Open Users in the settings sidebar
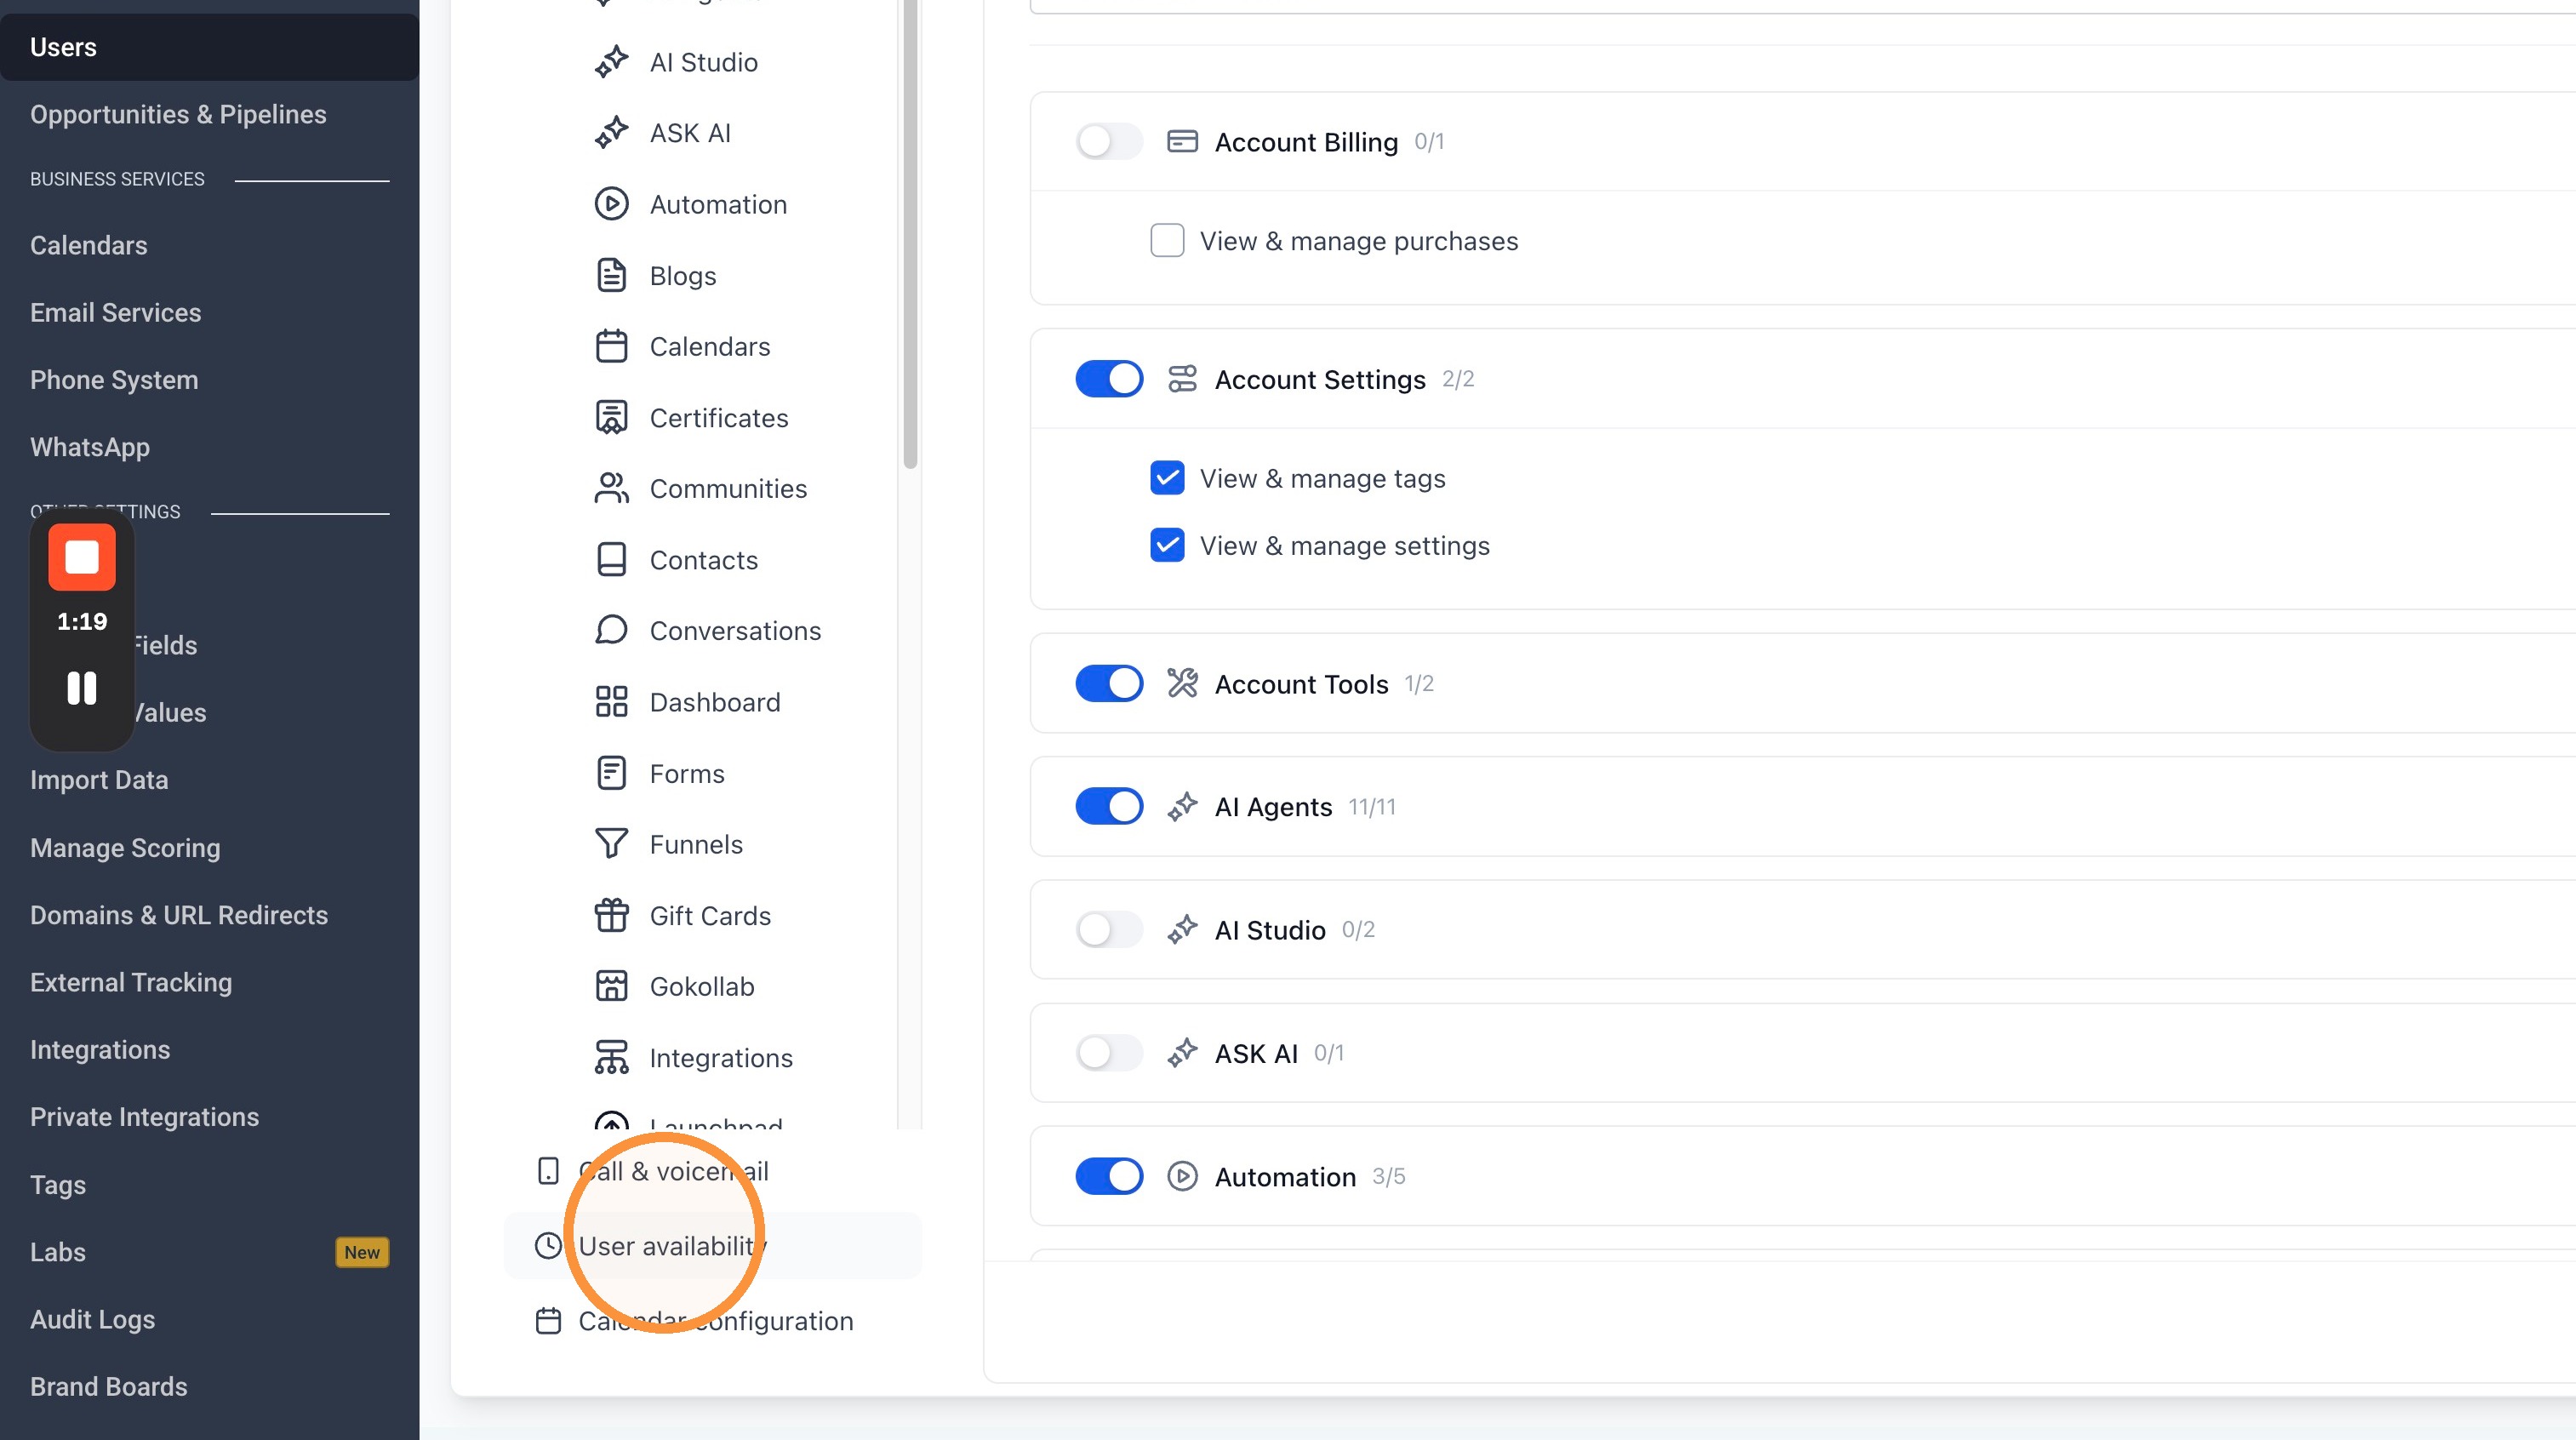This screenshot has width=2576, height=1440. click(209, 47)
